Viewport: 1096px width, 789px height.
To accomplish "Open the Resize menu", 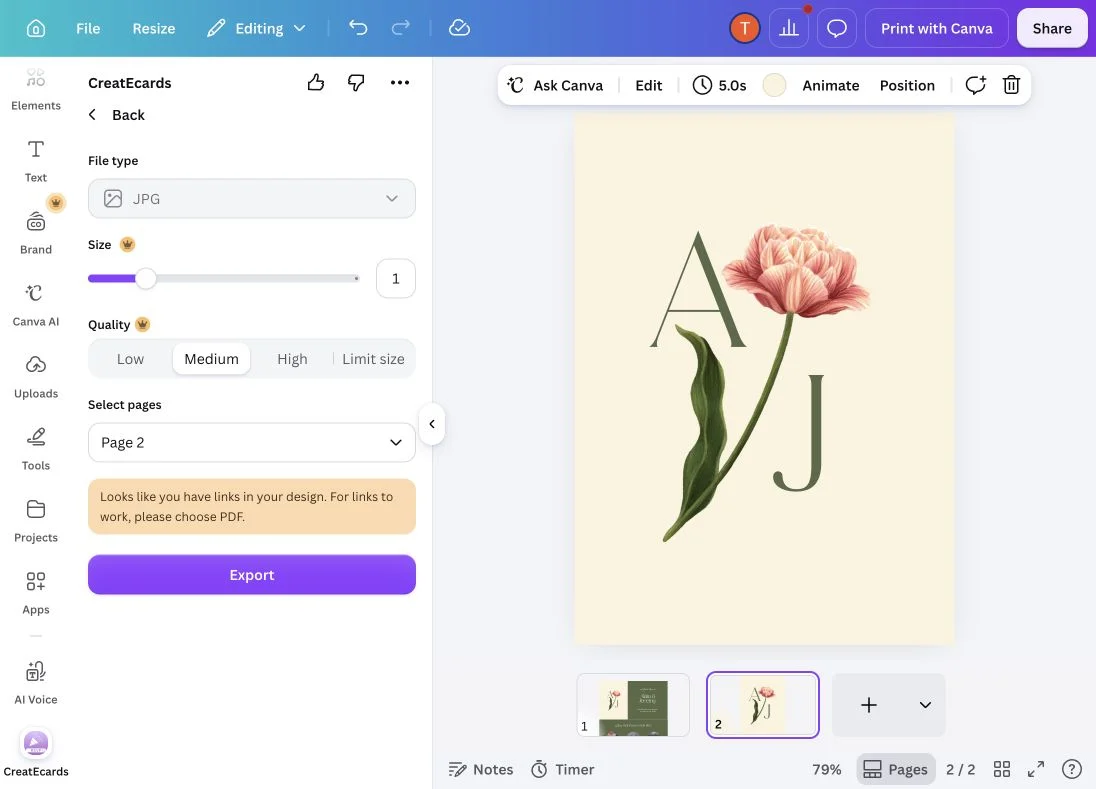I will pyautogui.click(x=154, y=29).
